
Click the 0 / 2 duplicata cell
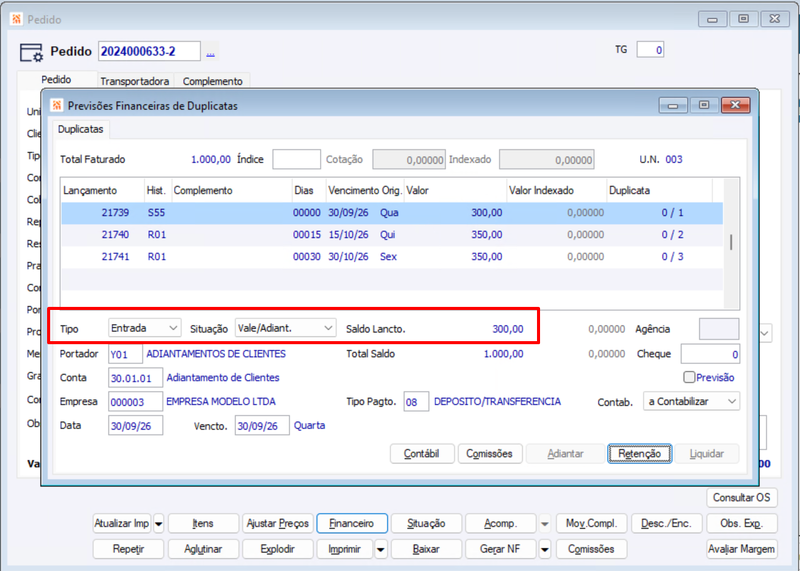[x=672, y=235]
